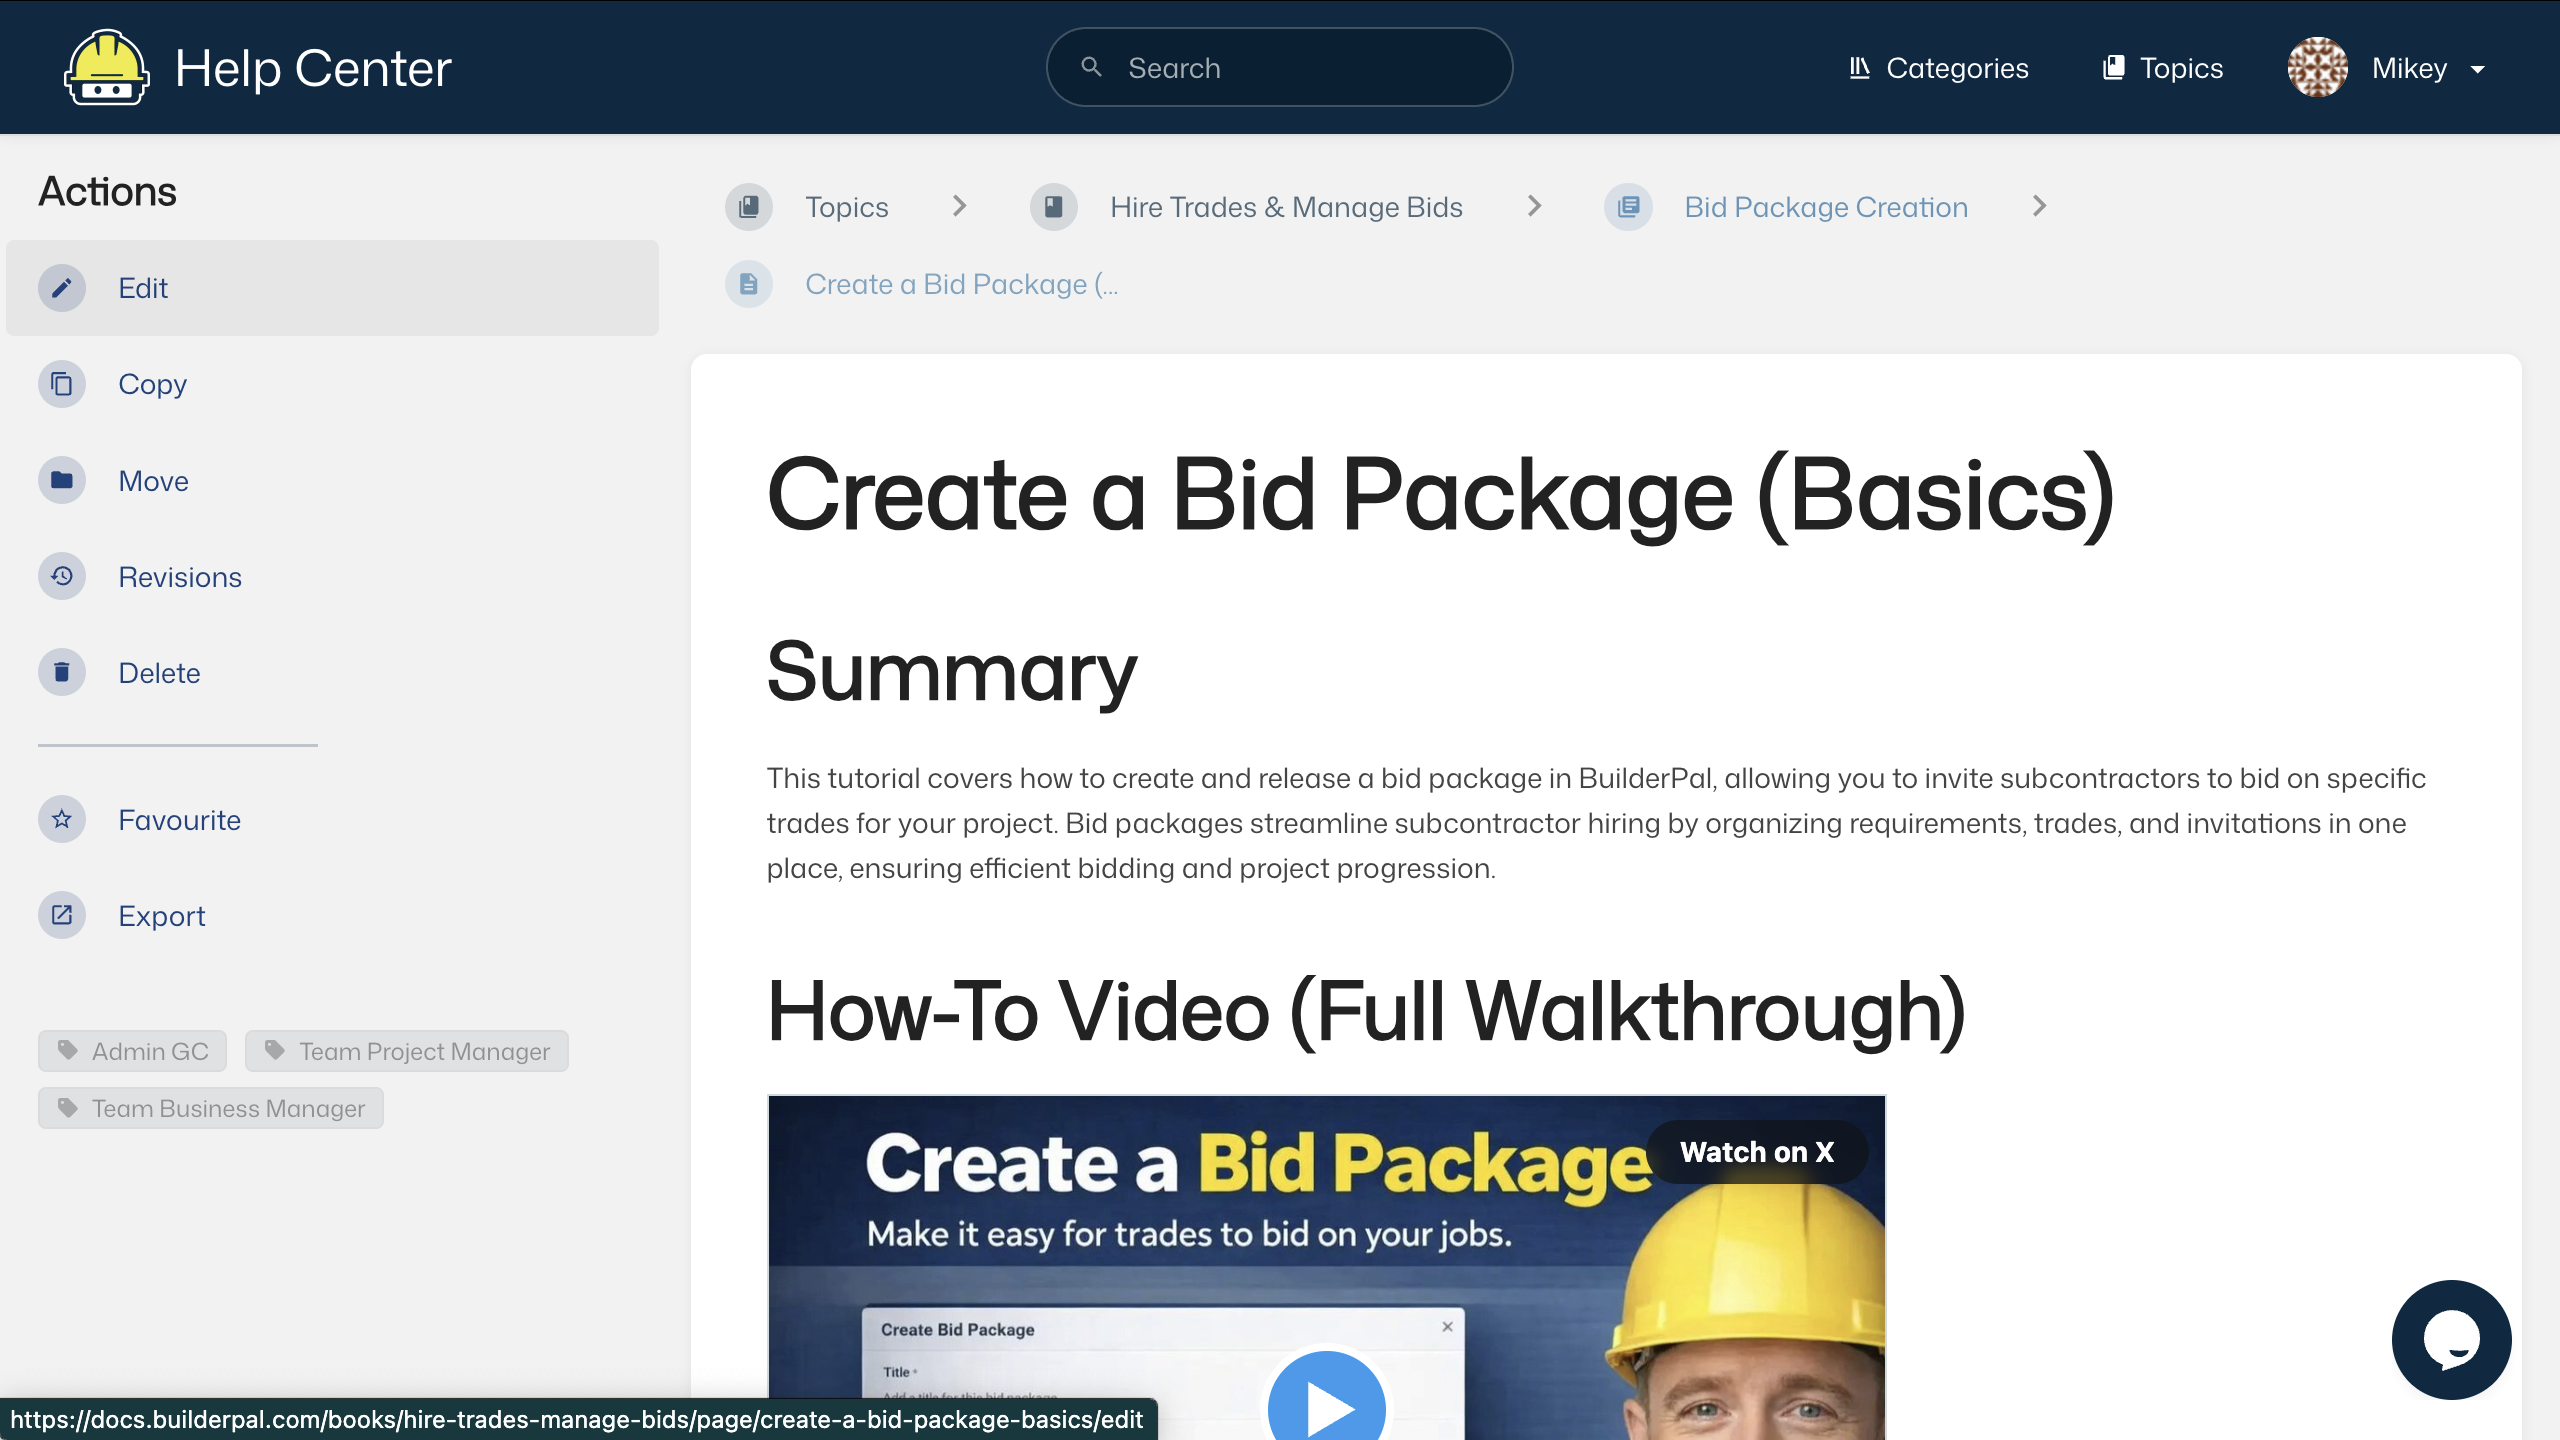Open the Revisions history icon
This screenshot has height=1440, width=2560.
[62, 576]
